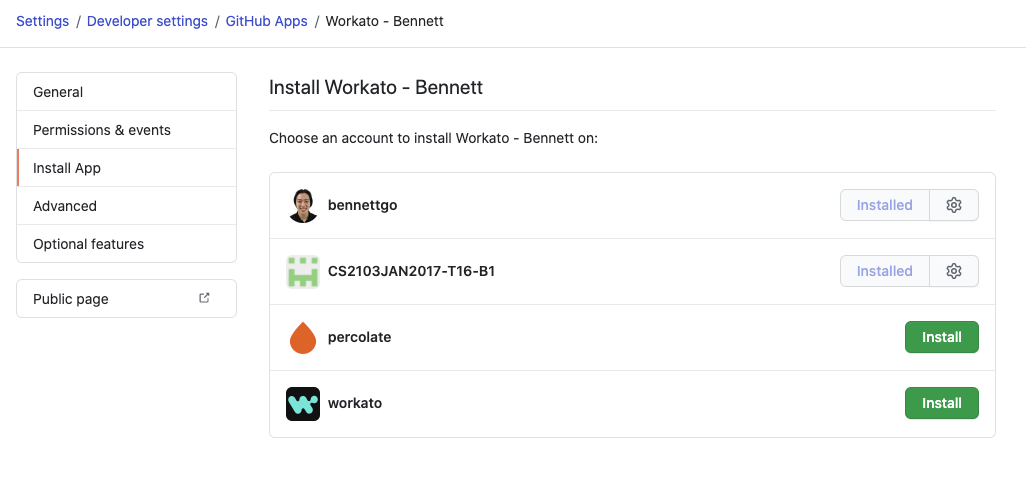This screenshot has height=493, width=1026.
Task: Open Optional features in sidebar
Action: point(89,244)
